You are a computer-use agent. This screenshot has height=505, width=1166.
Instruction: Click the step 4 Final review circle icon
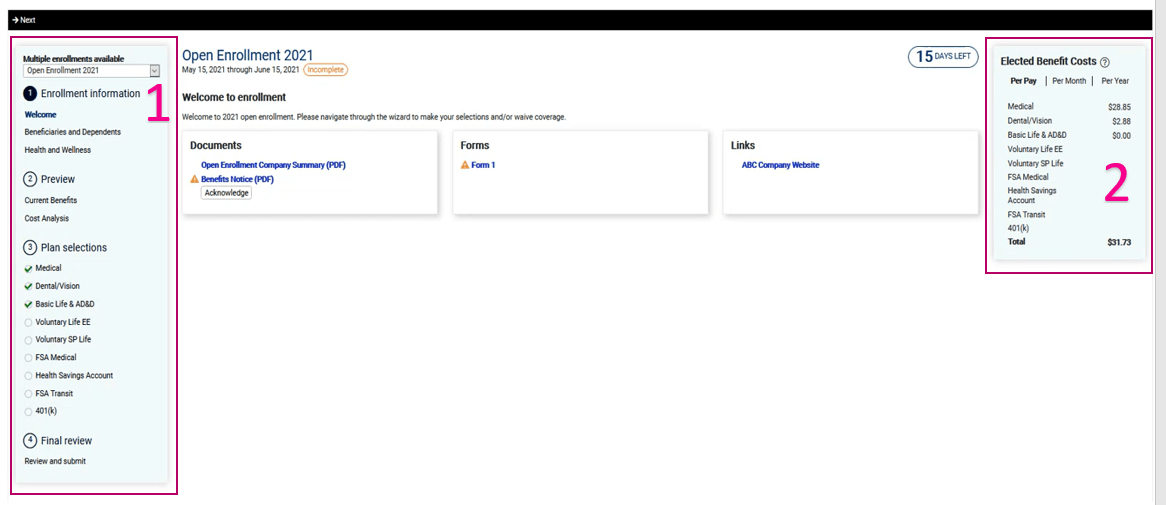[x=30, y=441]
